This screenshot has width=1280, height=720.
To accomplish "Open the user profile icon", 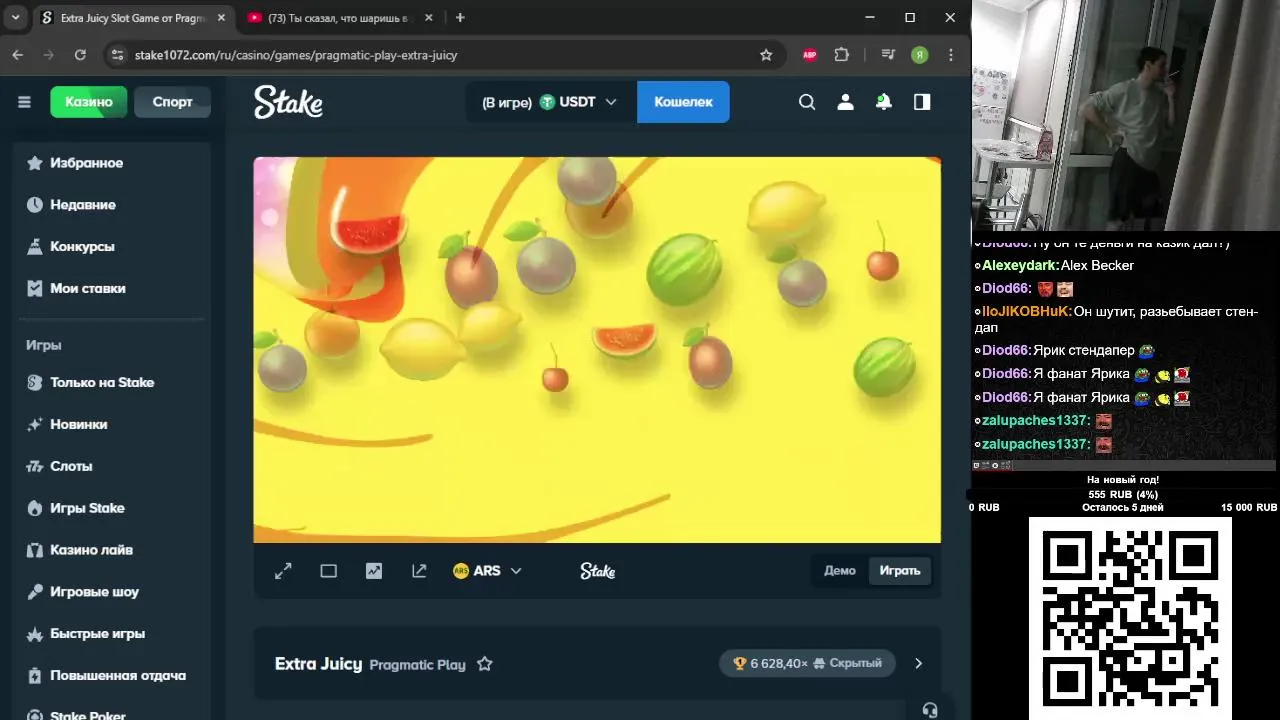I will [845, 102].
